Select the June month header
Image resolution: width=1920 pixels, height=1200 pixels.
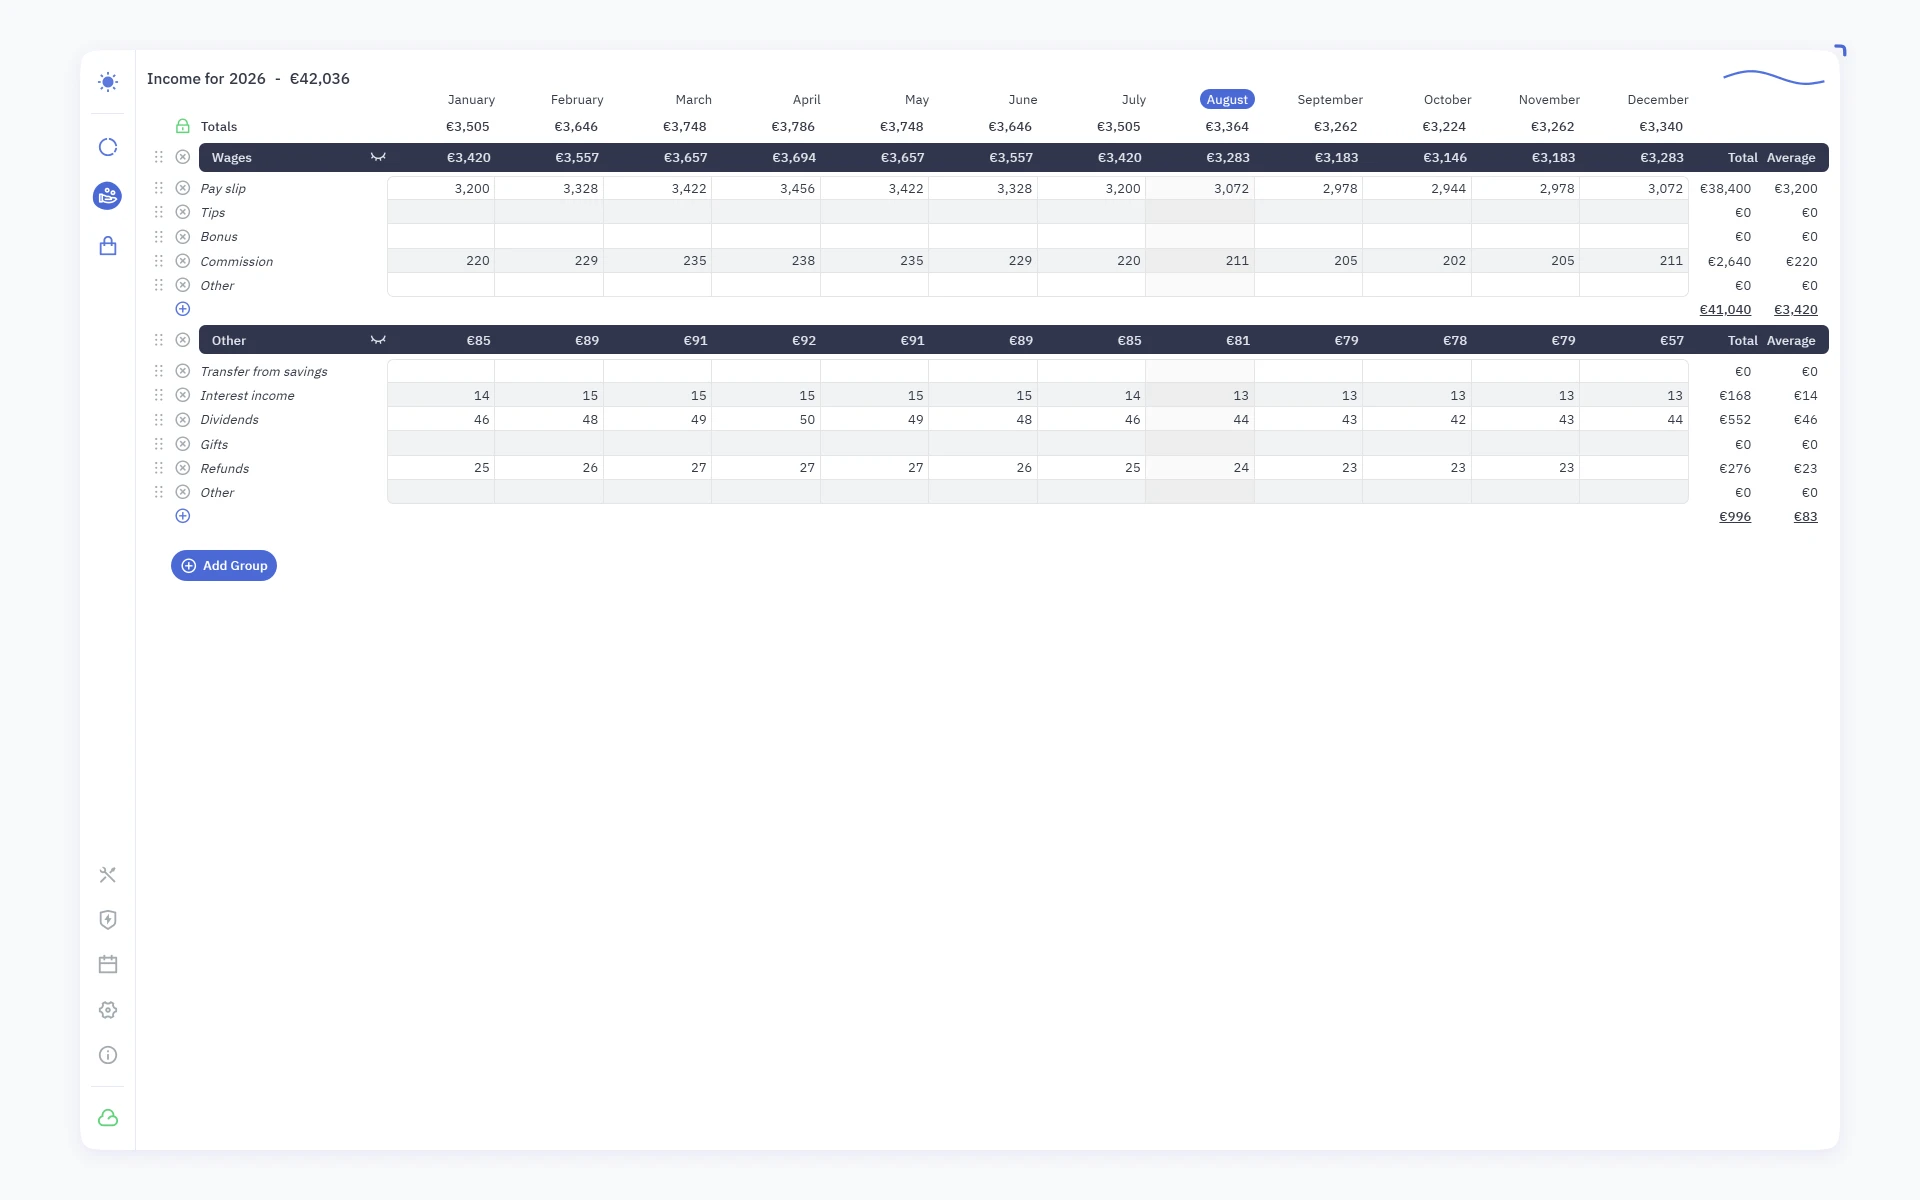pyautogui.click(x=1023, y=99)
